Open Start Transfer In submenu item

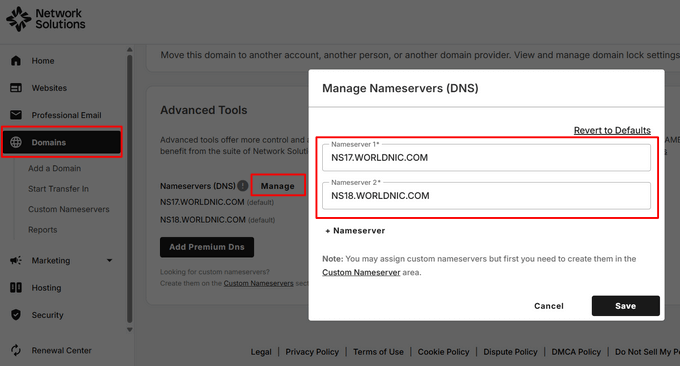[59, 189]
